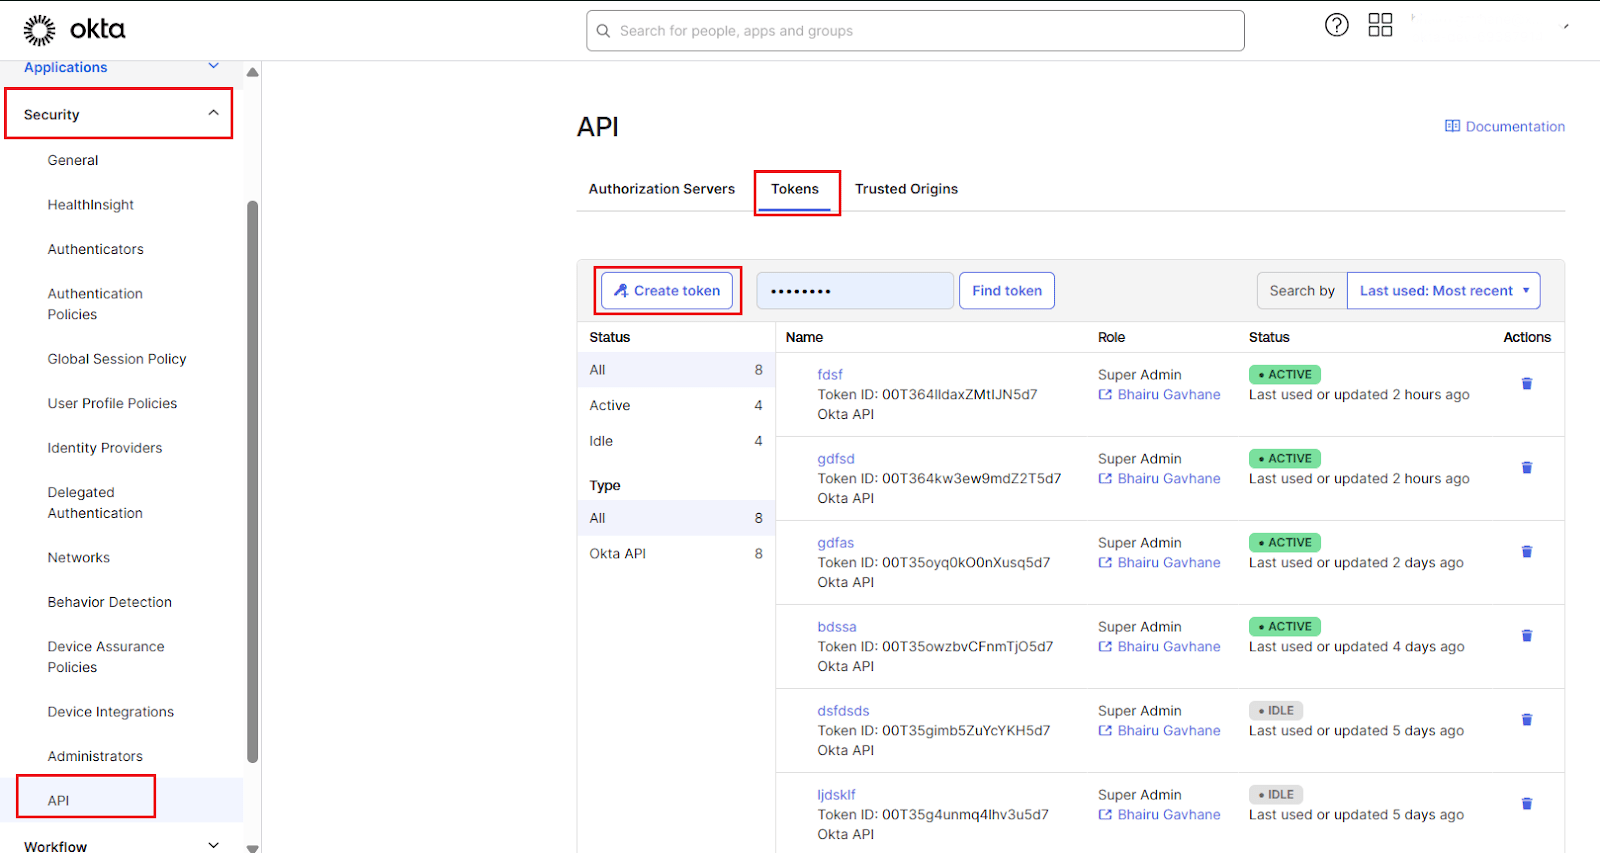
Task: Click the search magnifier icon
Action: [x=603, y=31]
